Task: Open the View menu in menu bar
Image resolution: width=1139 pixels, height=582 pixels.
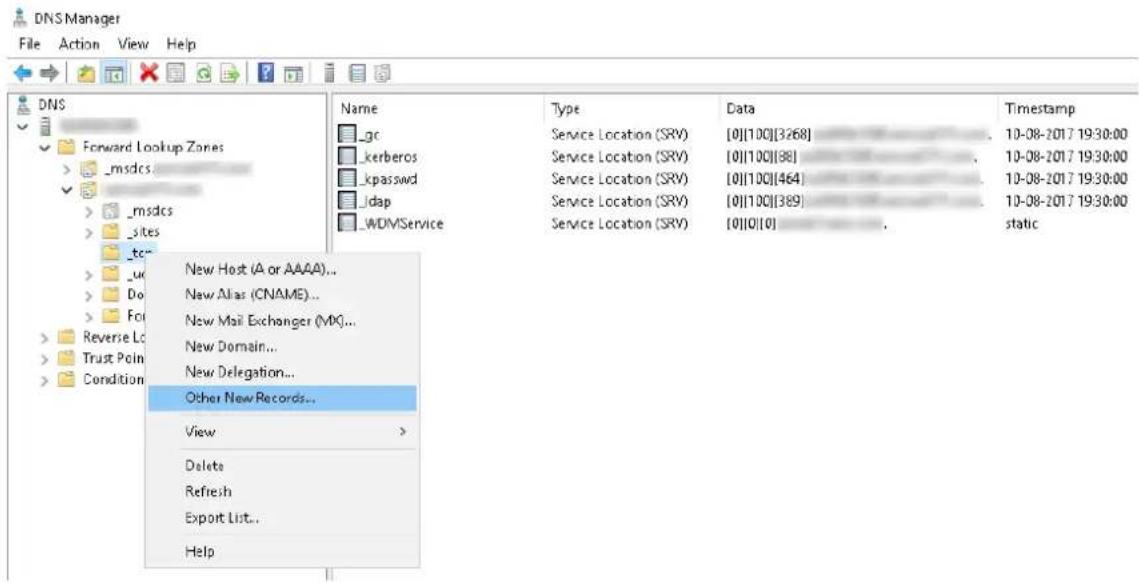Action: [x=134, y=44]
